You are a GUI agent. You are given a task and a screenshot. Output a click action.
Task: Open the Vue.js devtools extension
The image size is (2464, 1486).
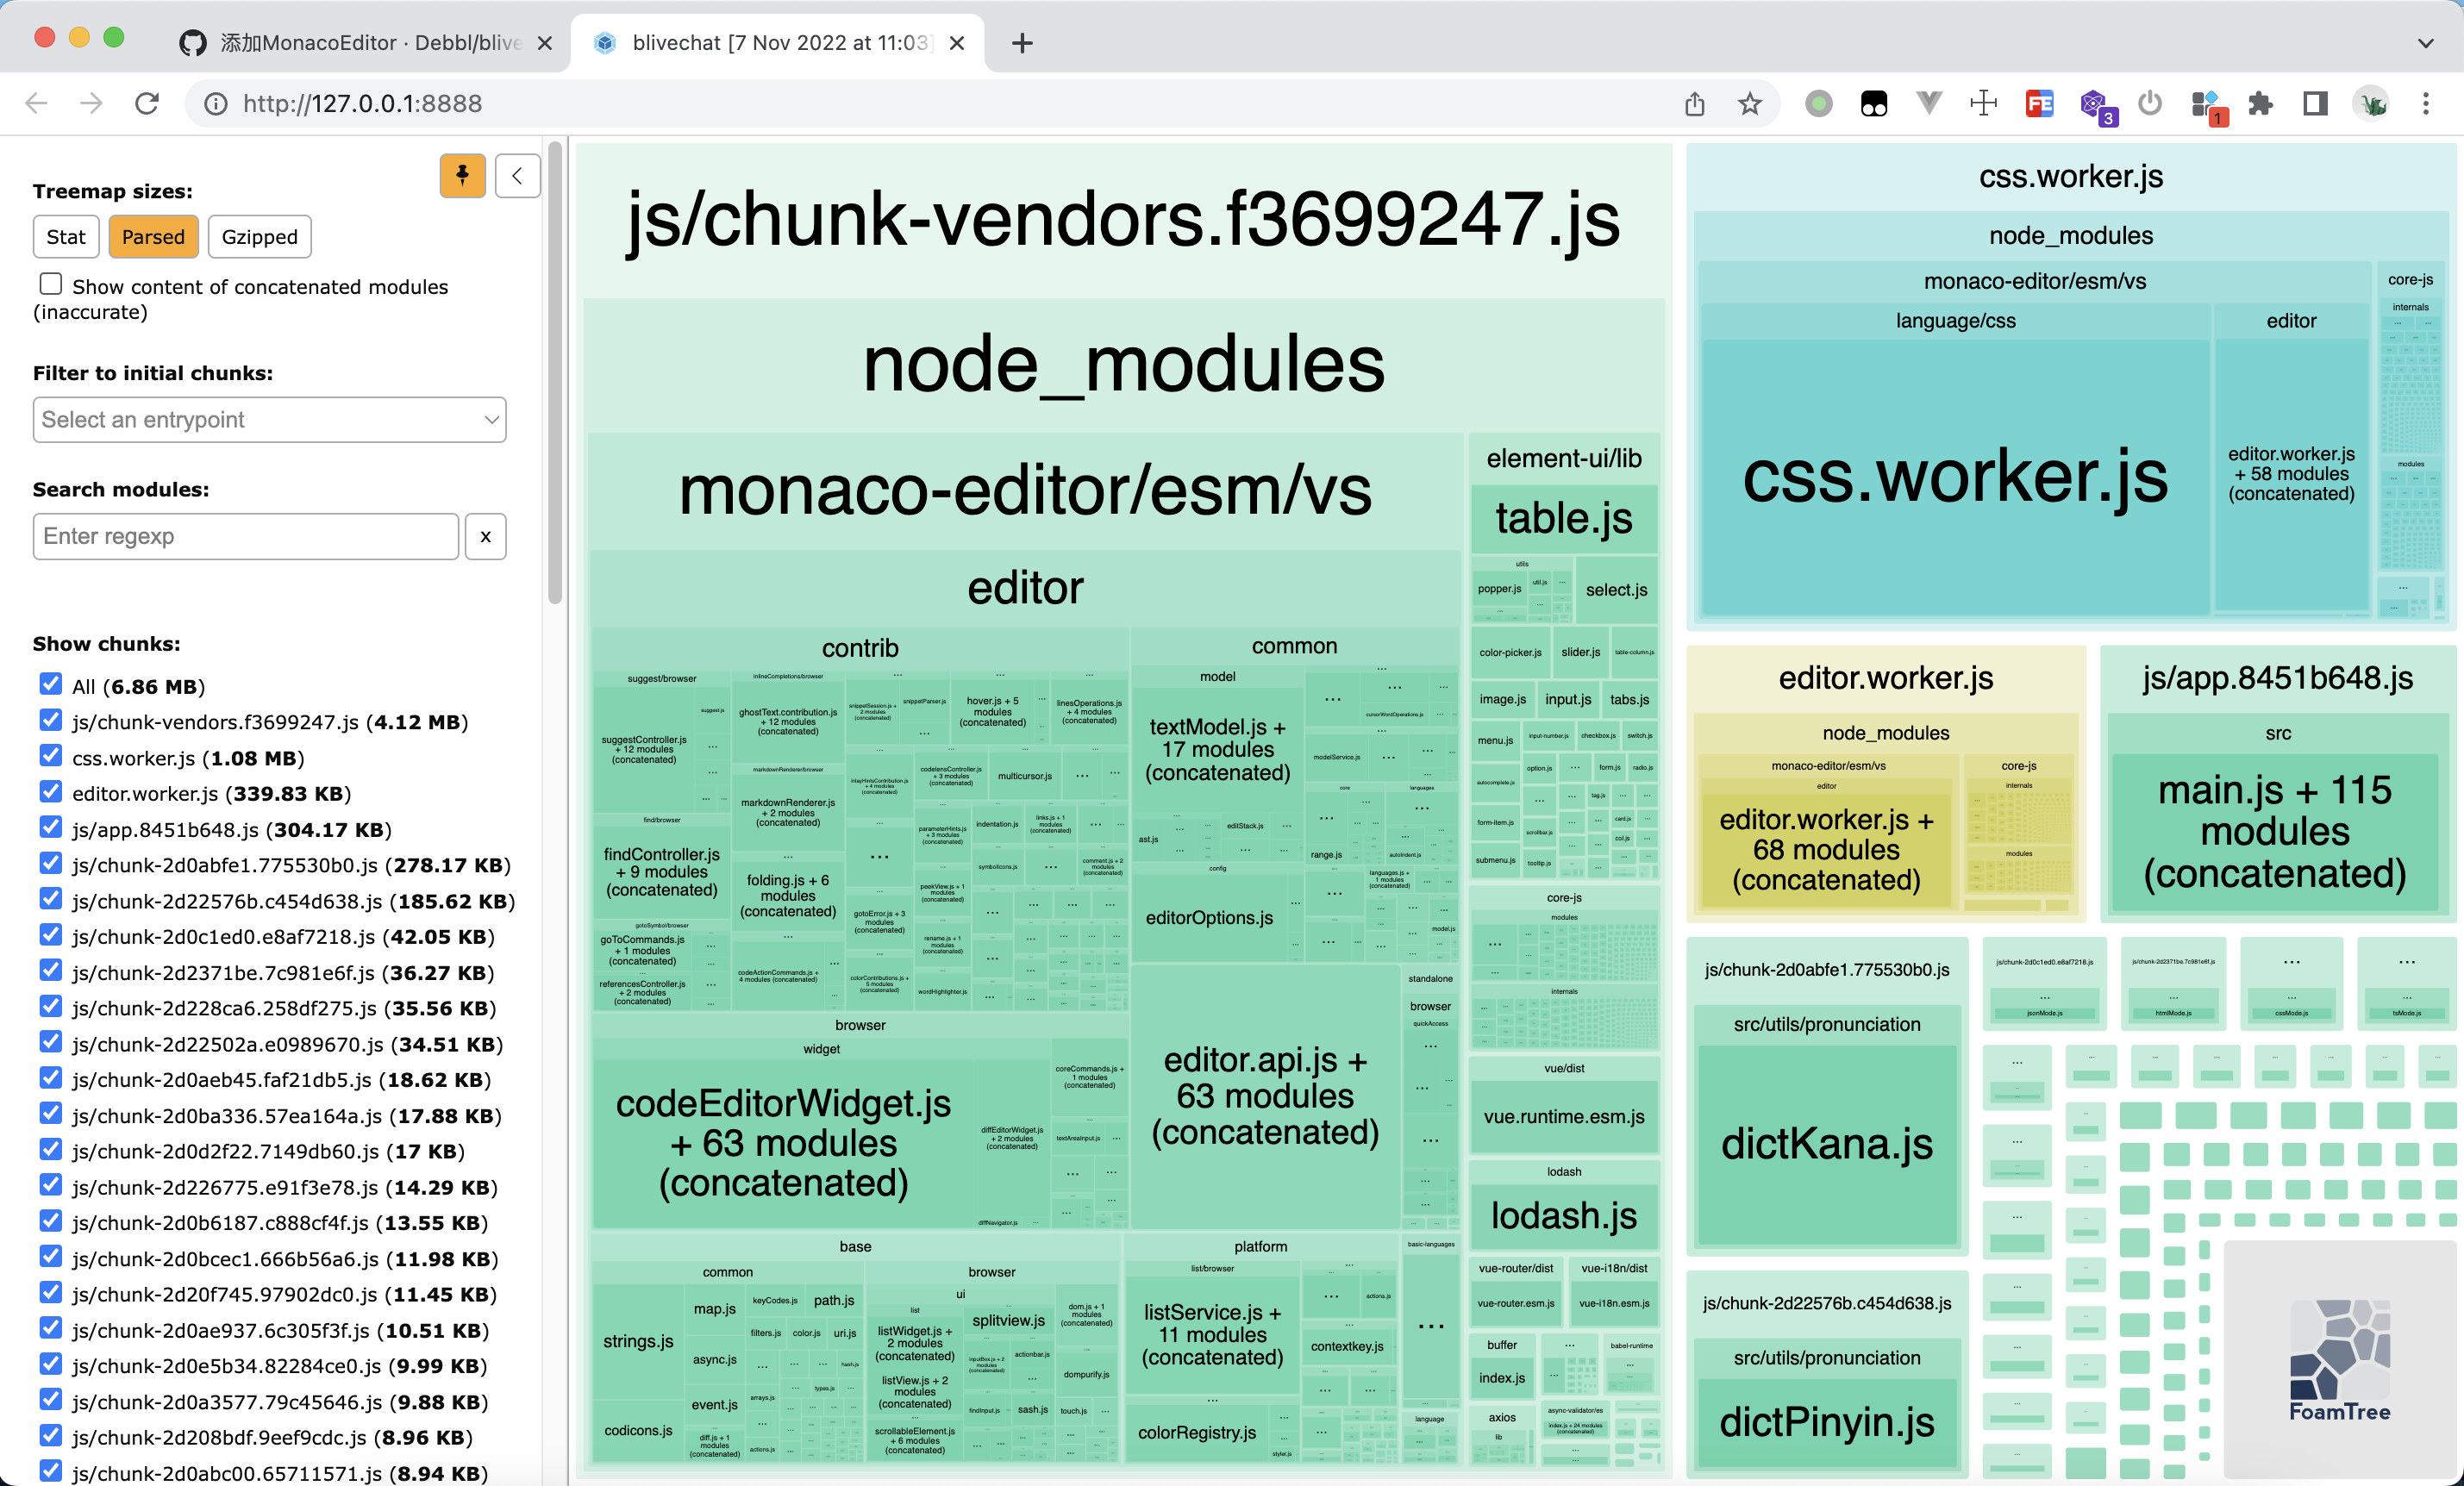pos(1929,103)
